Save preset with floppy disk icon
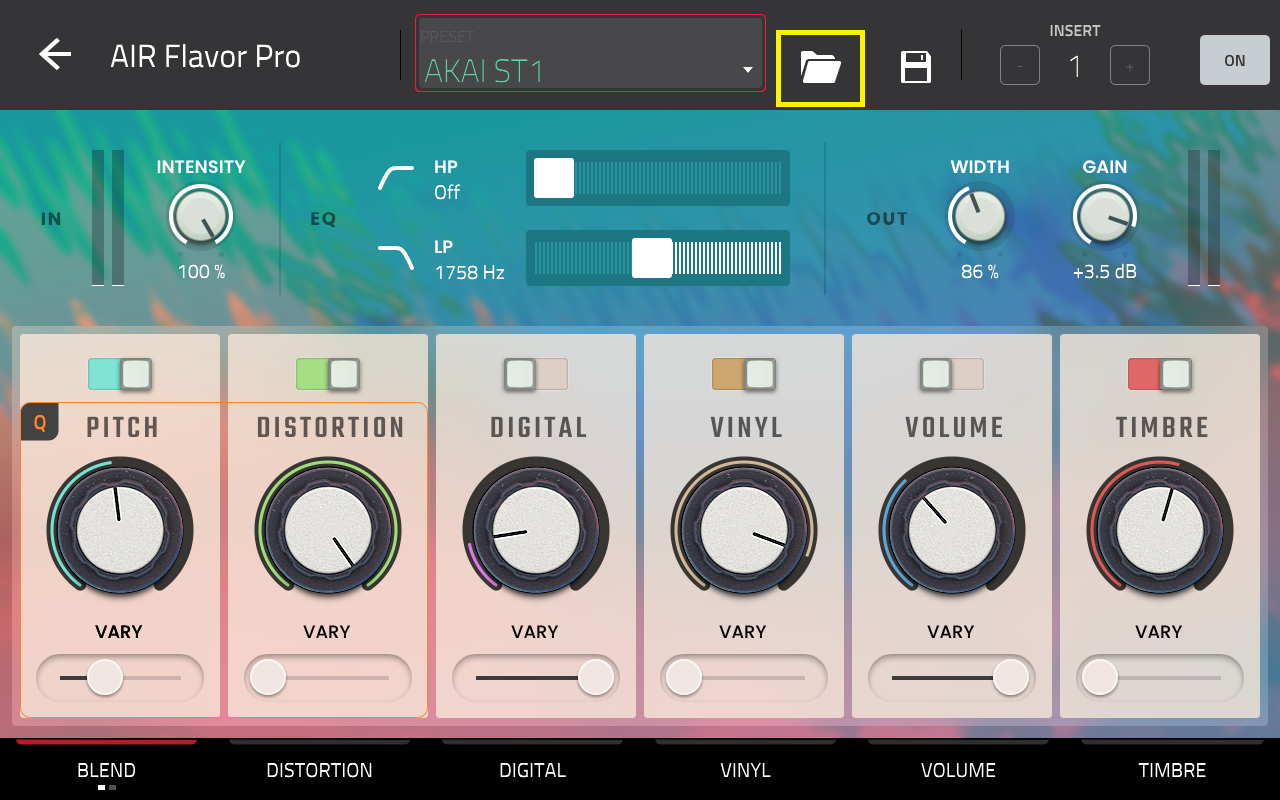Screen dimensions: 1280x800 [916, 68]
